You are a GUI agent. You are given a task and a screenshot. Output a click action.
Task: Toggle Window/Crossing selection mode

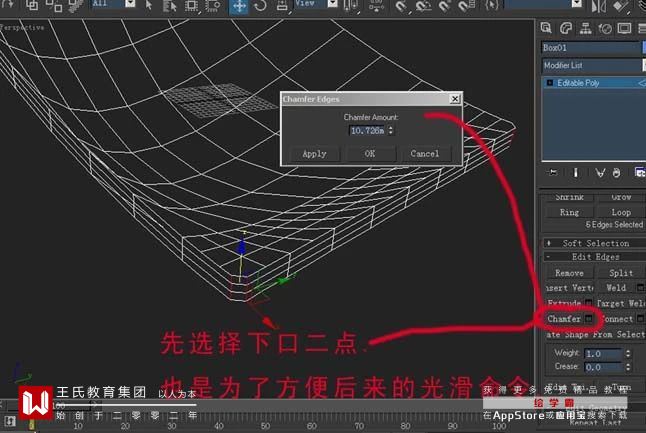pyautogui.click(x=213, y=6)
